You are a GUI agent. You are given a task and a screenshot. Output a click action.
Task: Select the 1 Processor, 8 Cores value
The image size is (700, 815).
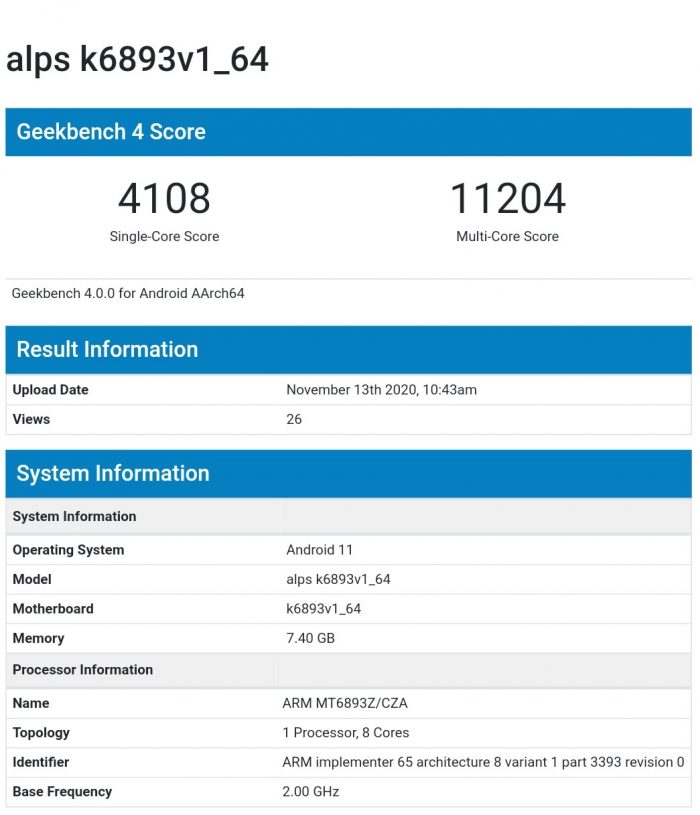point(346,733)
